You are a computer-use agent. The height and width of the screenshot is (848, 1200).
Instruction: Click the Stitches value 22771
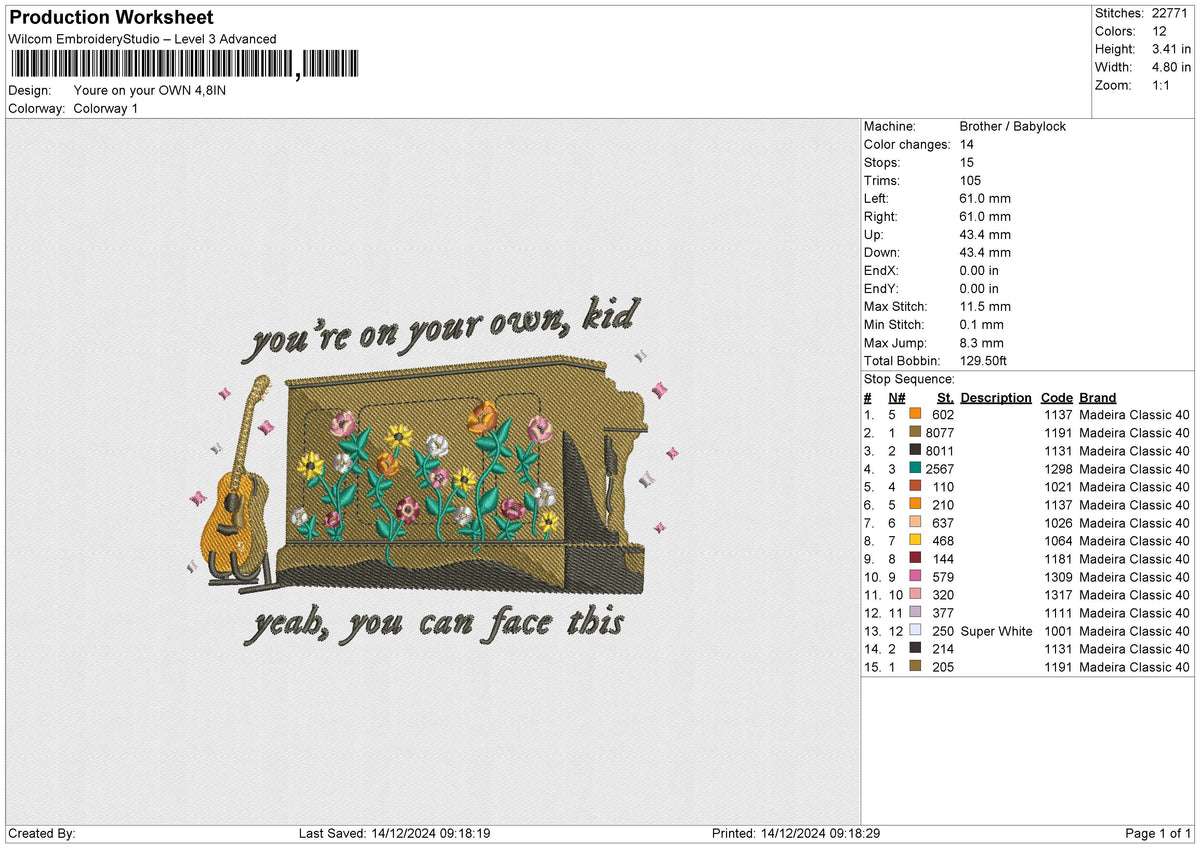(1172, 13)
